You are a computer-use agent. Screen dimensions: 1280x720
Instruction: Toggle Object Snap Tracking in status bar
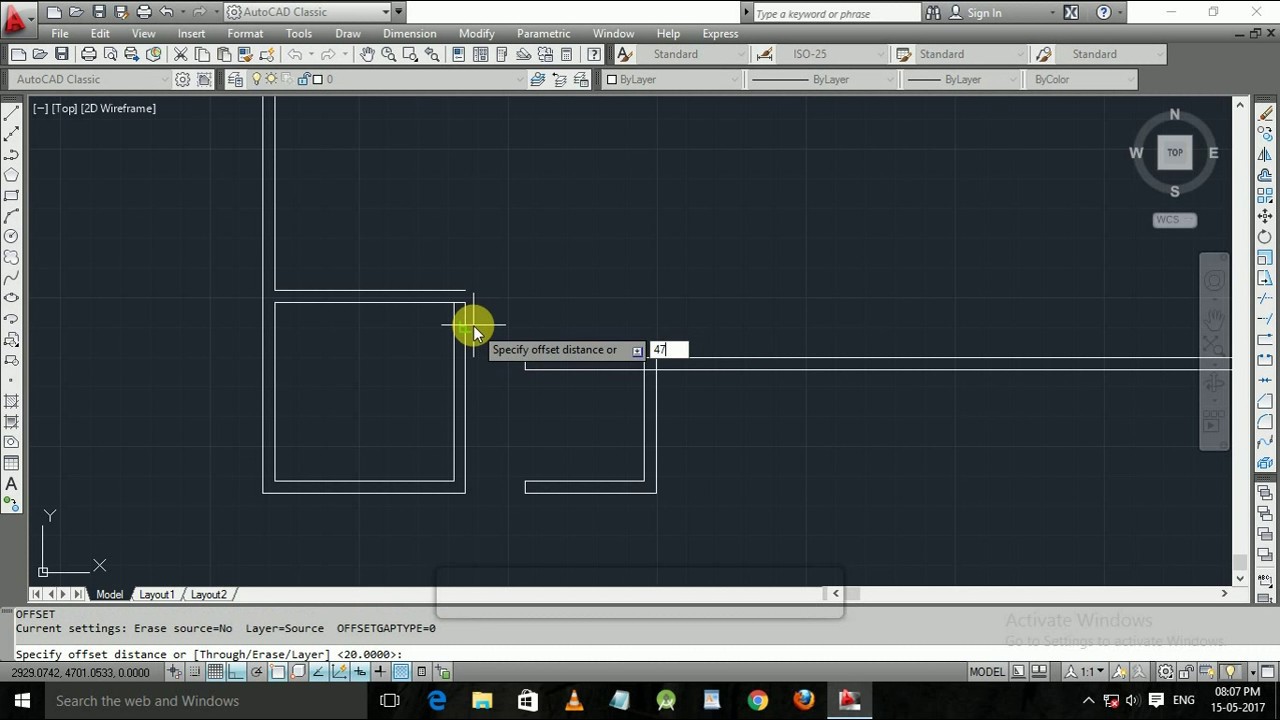pyautogui.click(x=319, y=672)
